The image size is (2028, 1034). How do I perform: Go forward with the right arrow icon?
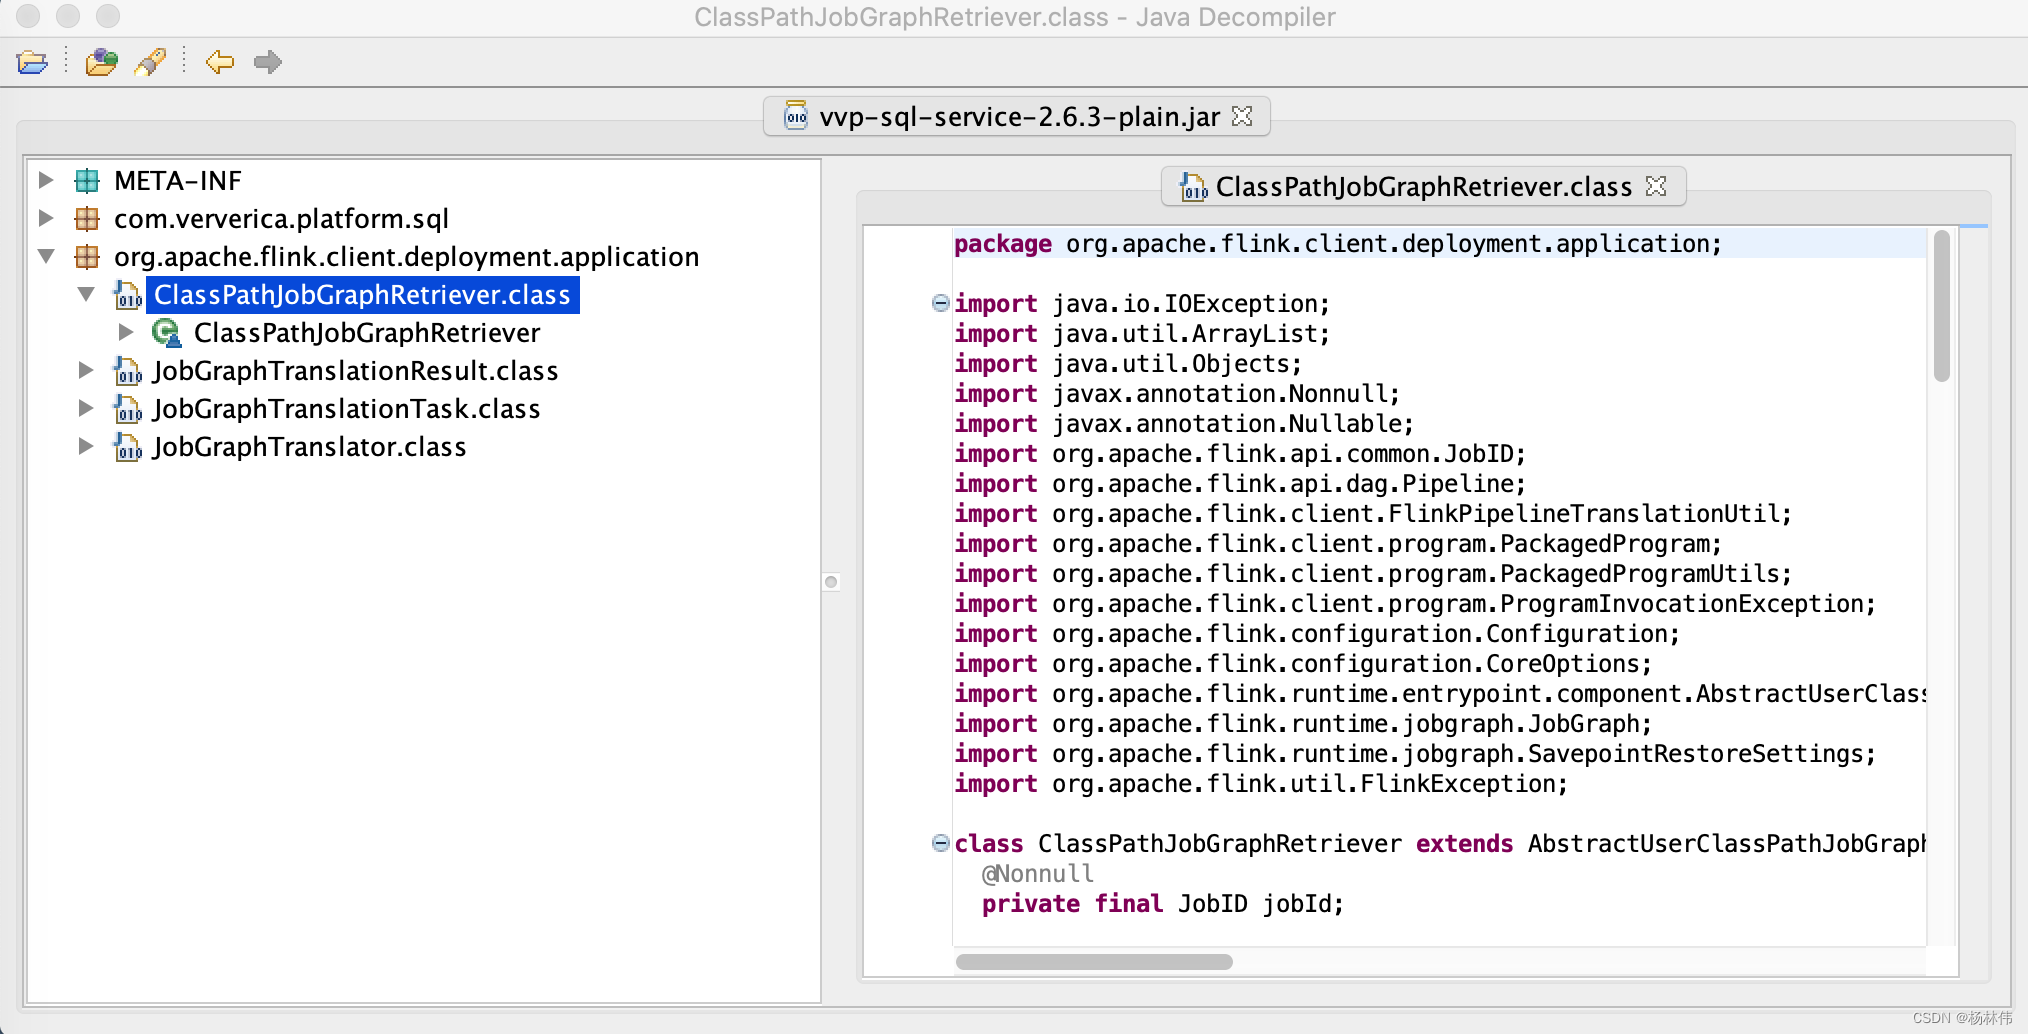[x=267, y=63]
